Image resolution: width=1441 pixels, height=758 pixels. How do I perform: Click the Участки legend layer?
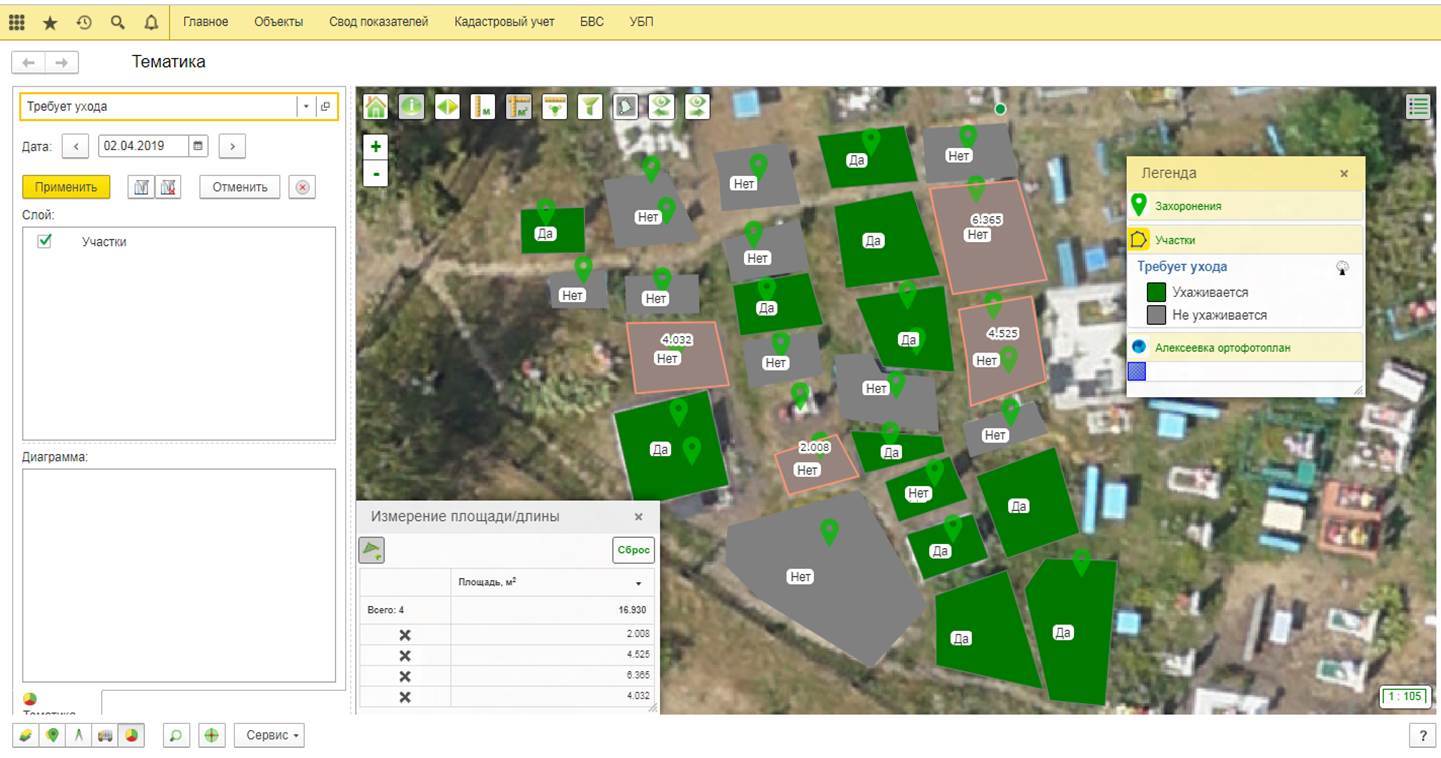pyautogui.click(x=1175, y=240)
